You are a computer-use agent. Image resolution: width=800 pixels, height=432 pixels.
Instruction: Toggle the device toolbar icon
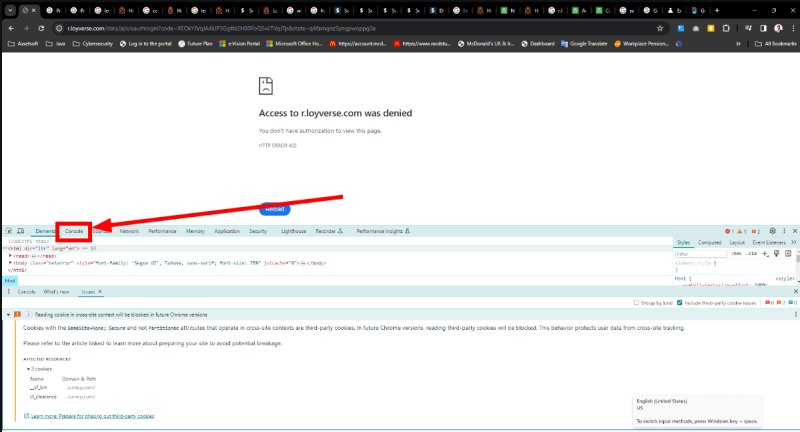pyautogui.click(x=20, y=230)
